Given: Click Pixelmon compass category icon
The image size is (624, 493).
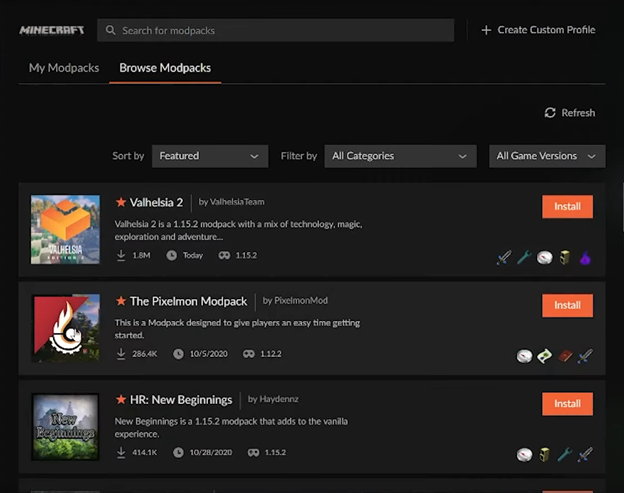Looking at the screenshot, I should (524, 356).
